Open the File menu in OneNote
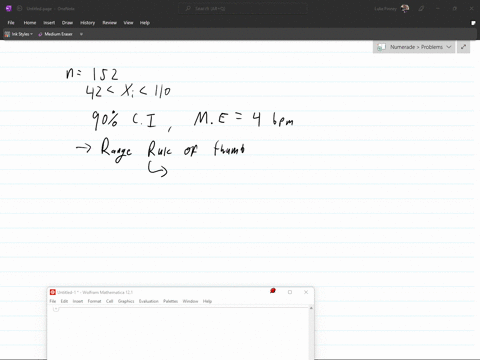 click(x=11, y=23)
